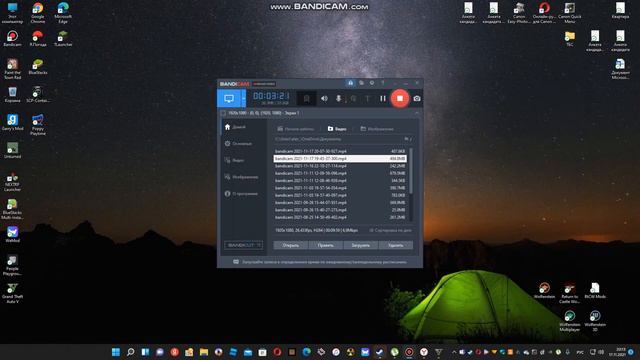Open the scheduled recording message link at bottom
This screenshot has width=640, height=360.
pyautogui.click(x=320, y=262)
